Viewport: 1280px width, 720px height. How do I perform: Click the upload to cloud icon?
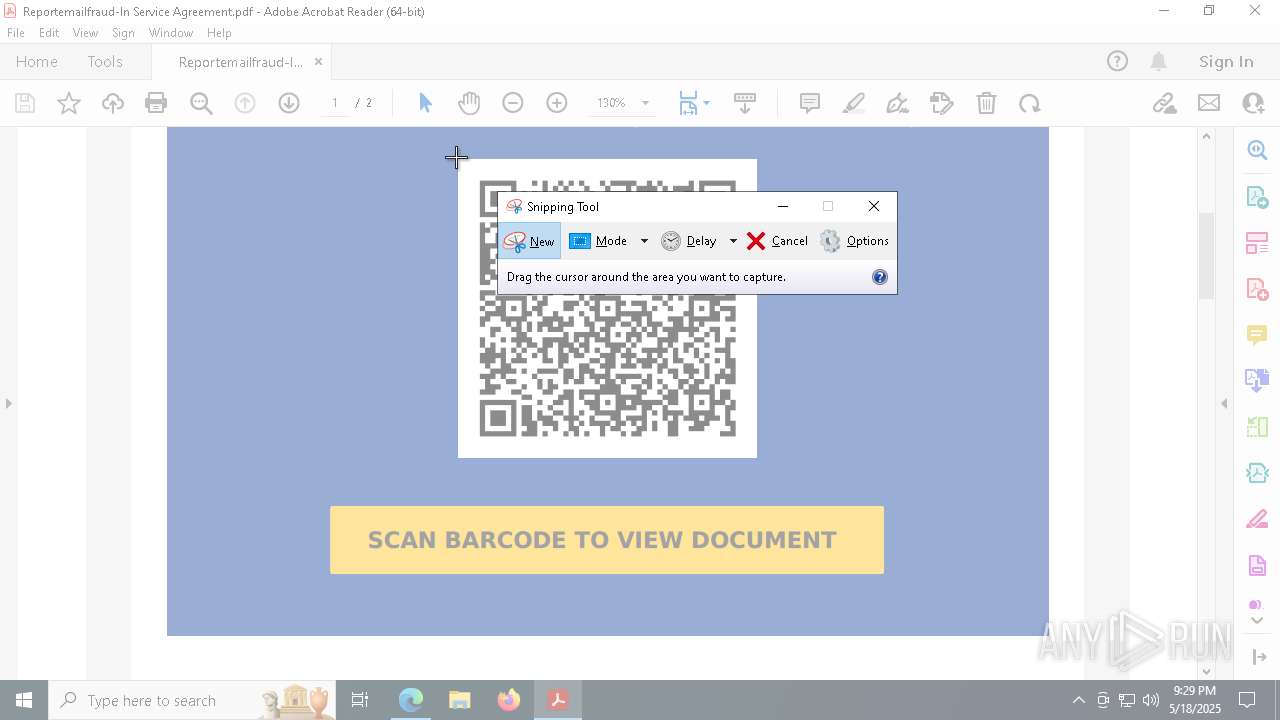click(x=113, y=103)
